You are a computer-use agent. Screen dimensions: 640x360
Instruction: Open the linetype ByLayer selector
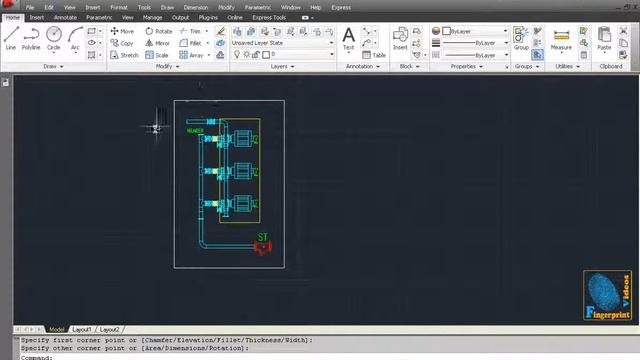click(x=475, y=55)
